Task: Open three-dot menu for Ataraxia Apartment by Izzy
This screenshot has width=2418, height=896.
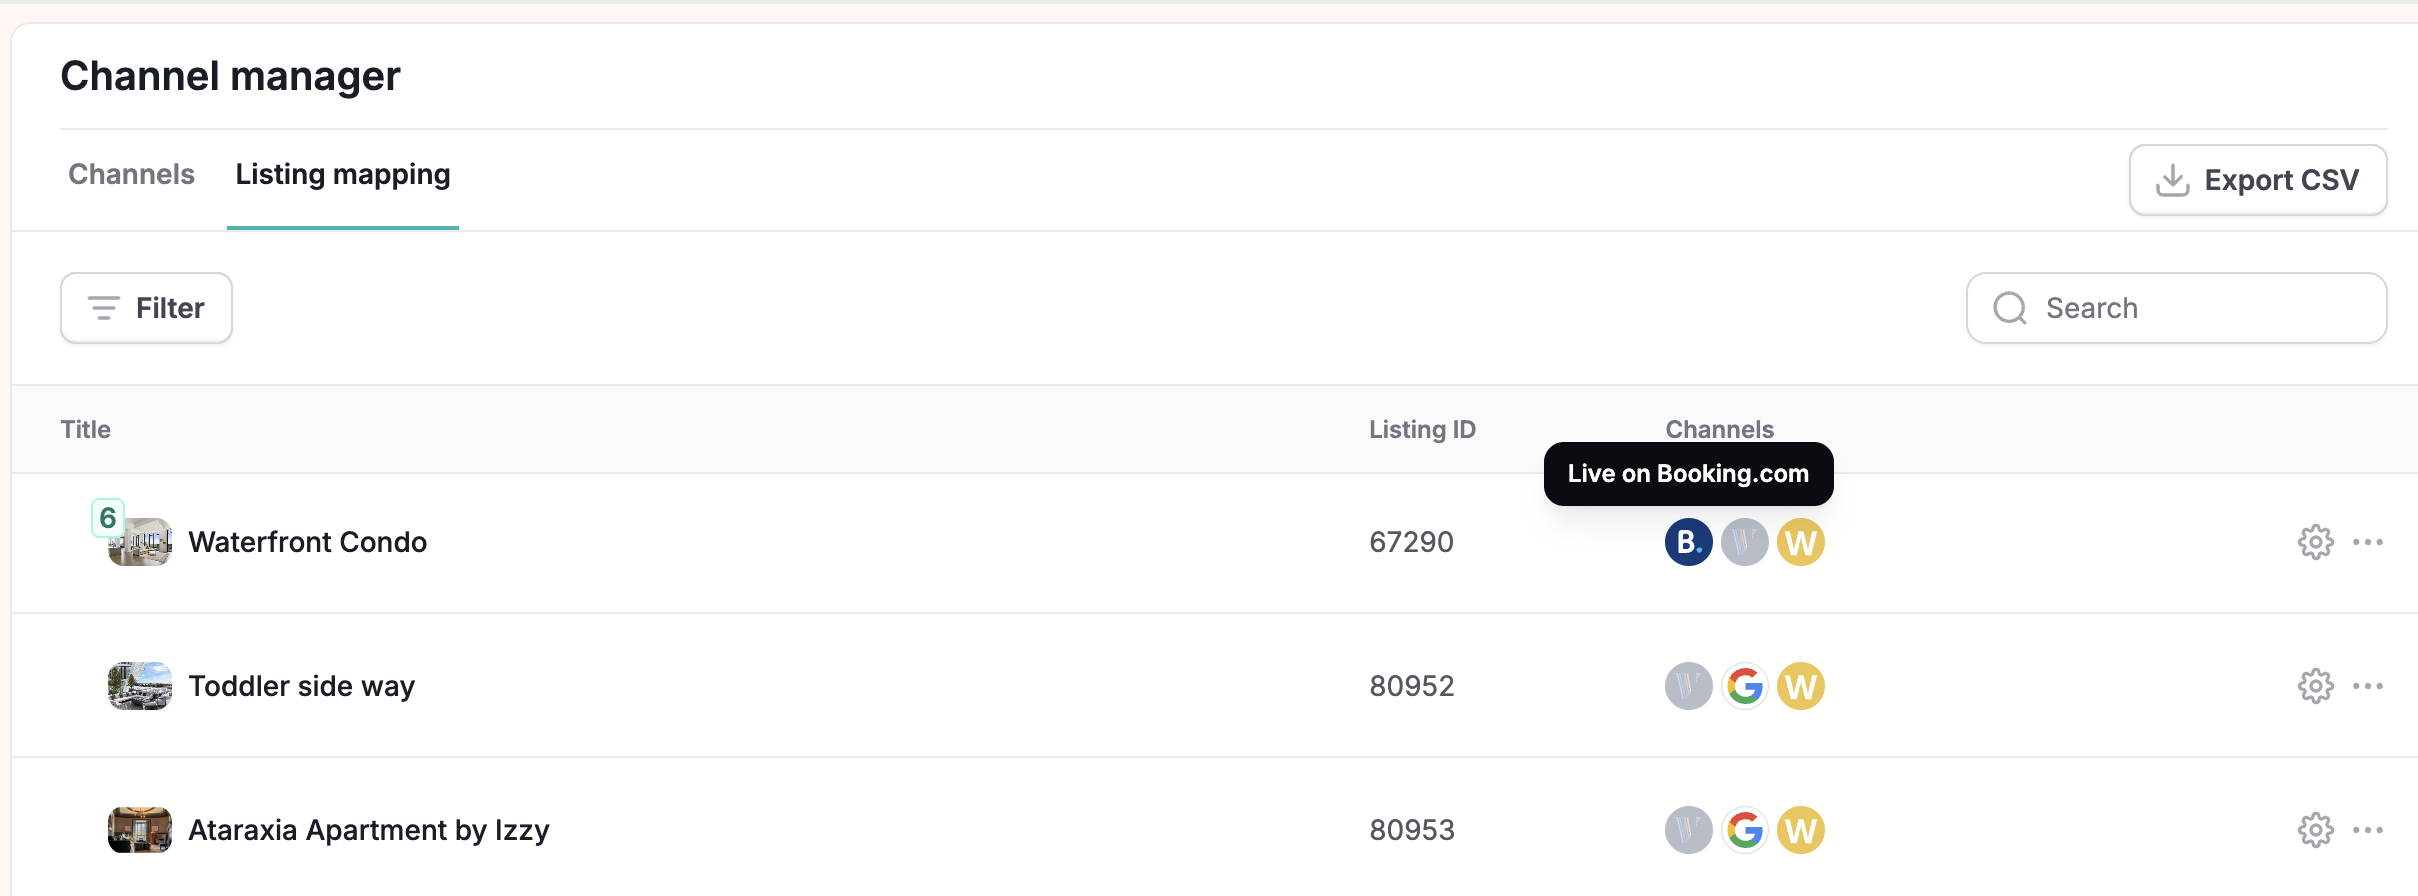Action: pos(2367,830)
